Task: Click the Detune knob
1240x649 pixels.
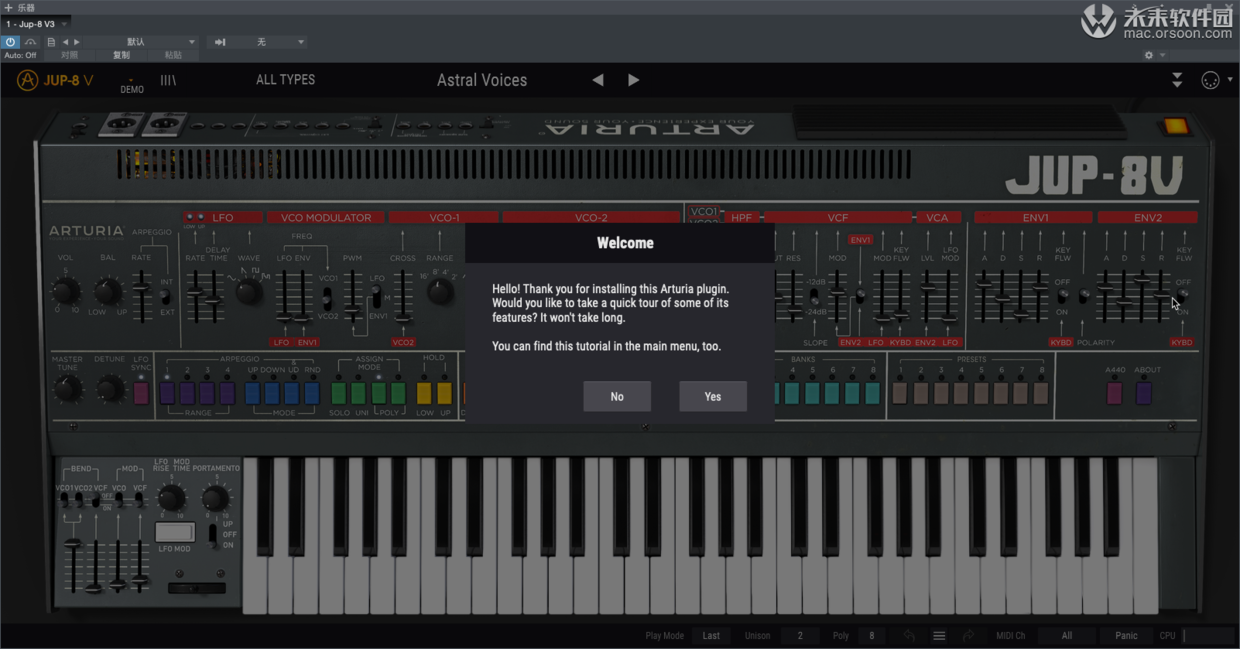Action: (x=110, y=390)
